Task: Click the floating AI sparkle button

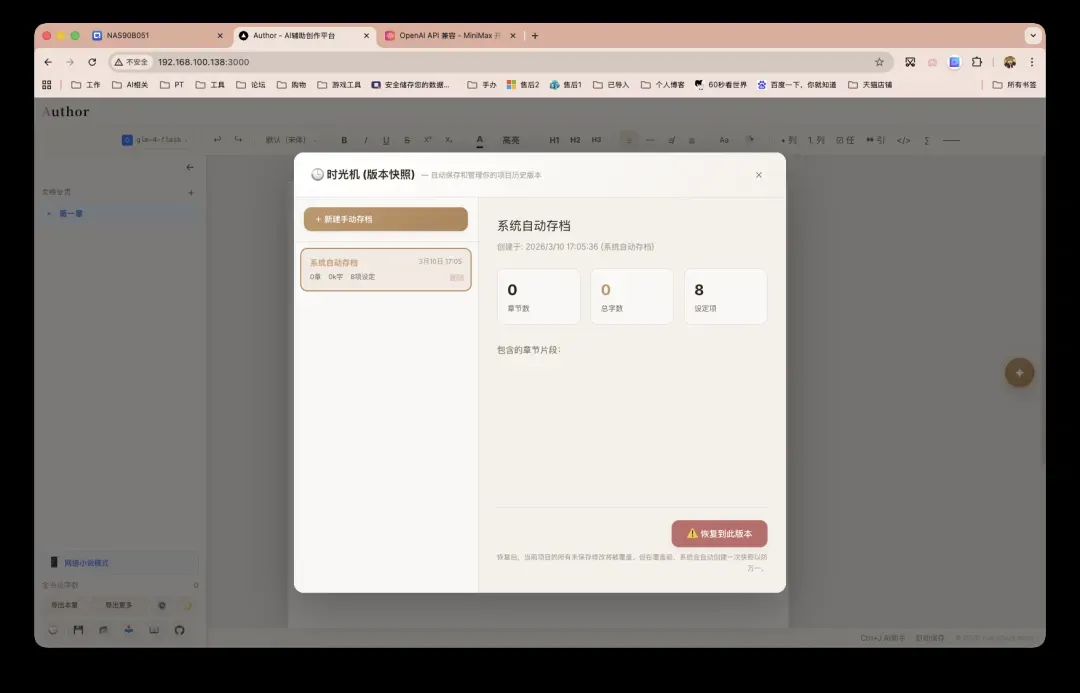Action: pos(1019,373)
